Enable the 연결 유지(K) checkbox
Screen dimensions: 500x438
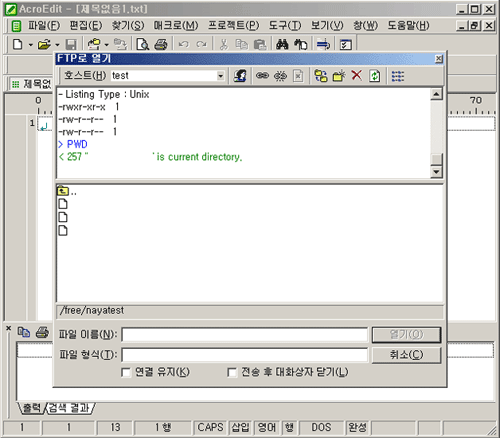126,372
